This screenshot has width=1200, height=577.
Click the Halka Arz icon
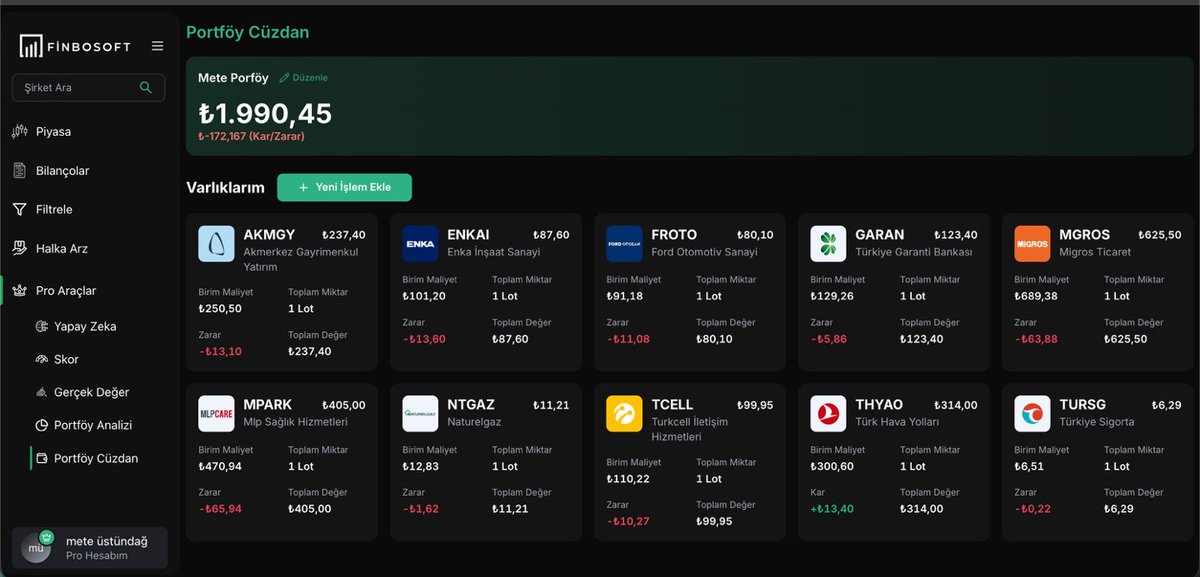19,248
